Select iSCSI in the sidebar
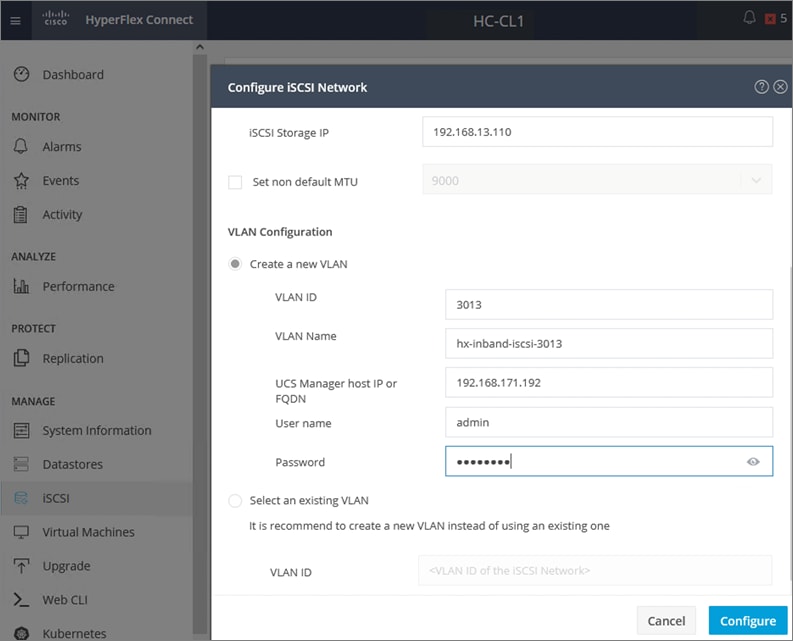The image size is (793, 641). 97,498
